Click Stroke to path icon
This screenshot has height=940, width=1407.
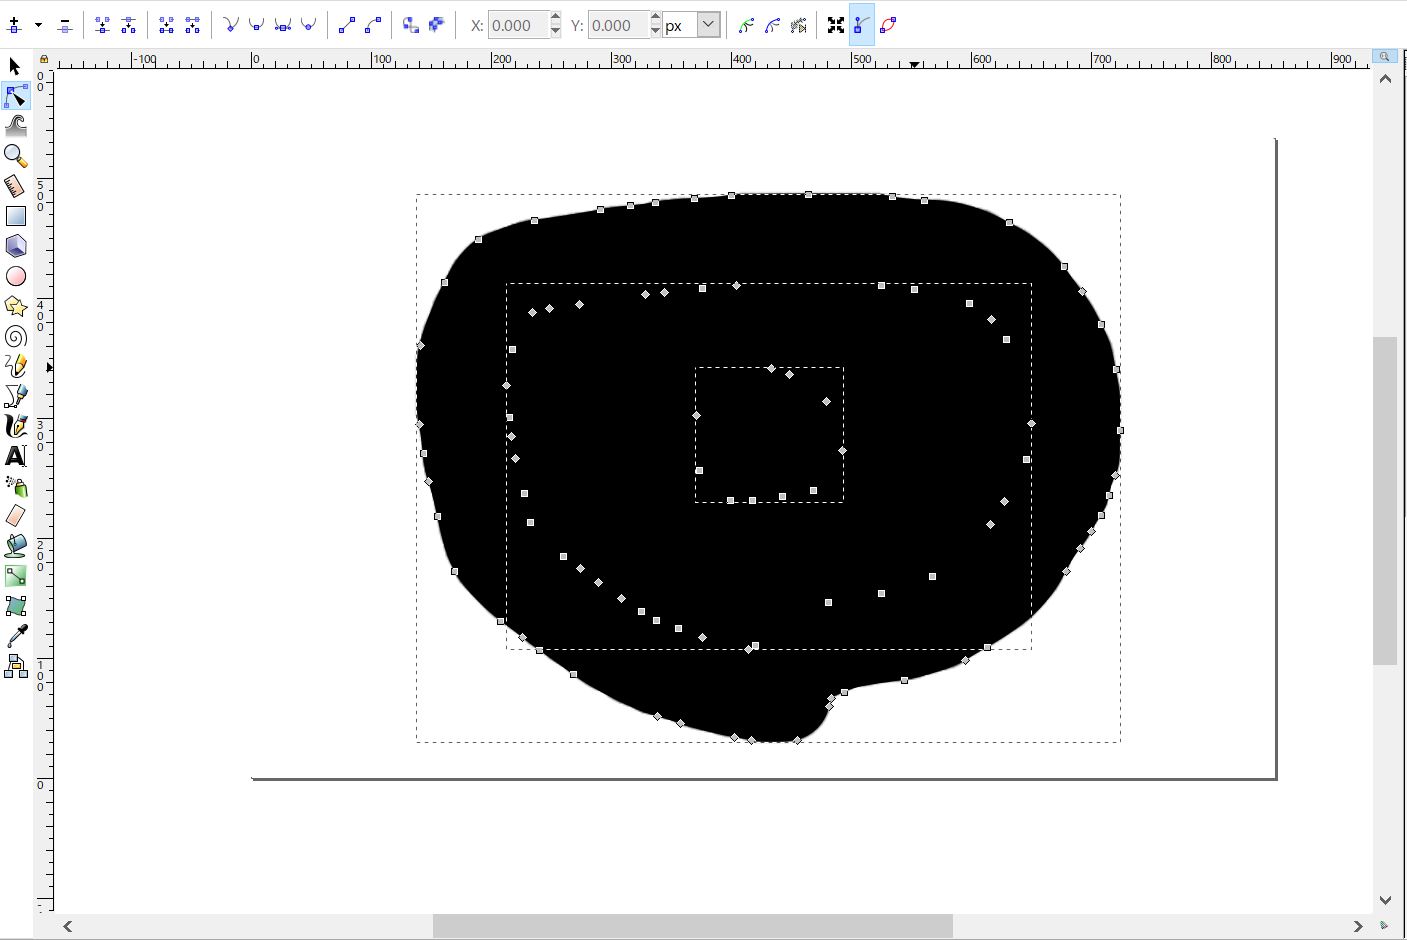437,25
